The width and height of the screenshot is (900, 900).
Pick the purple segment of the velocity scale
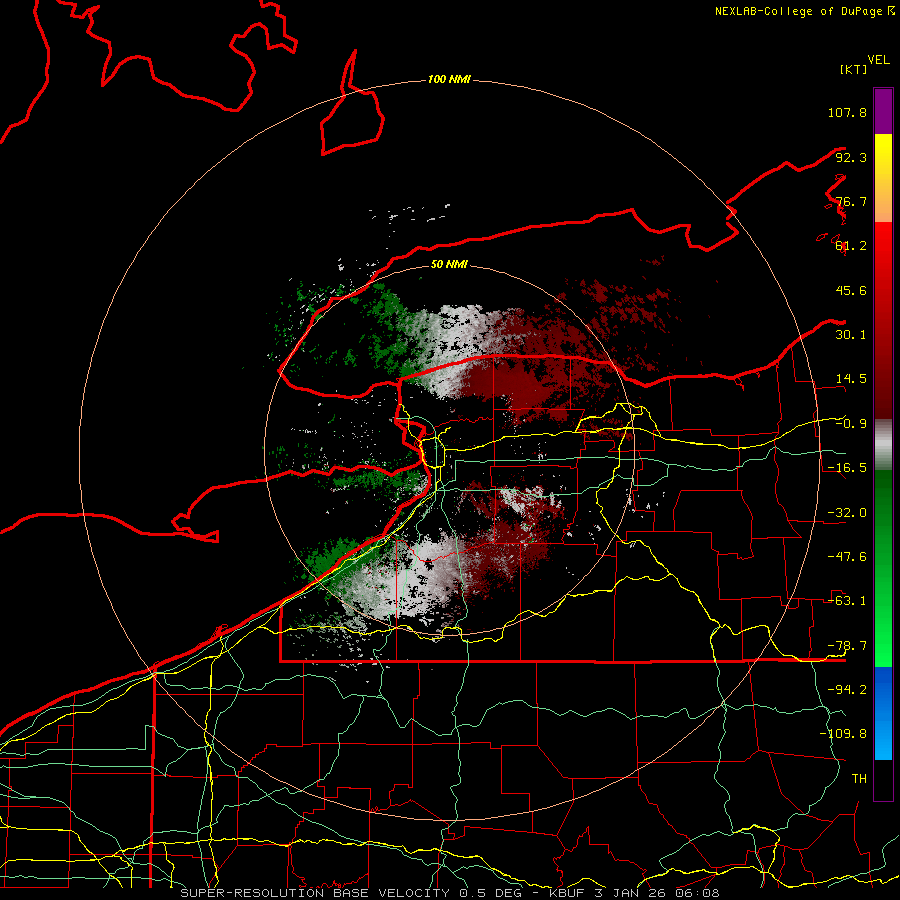(x=883, y=111)
